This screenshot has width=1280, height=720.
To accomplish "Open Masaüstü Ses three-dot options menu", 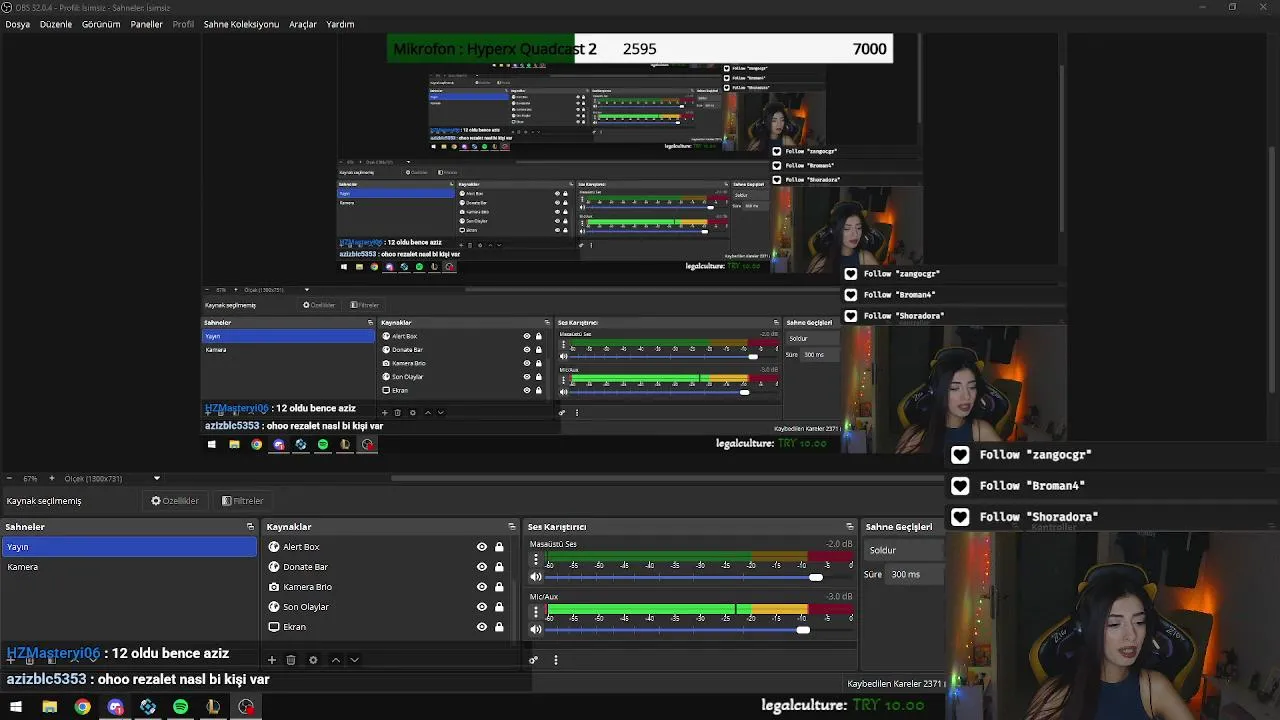I will tap(536, 560).
